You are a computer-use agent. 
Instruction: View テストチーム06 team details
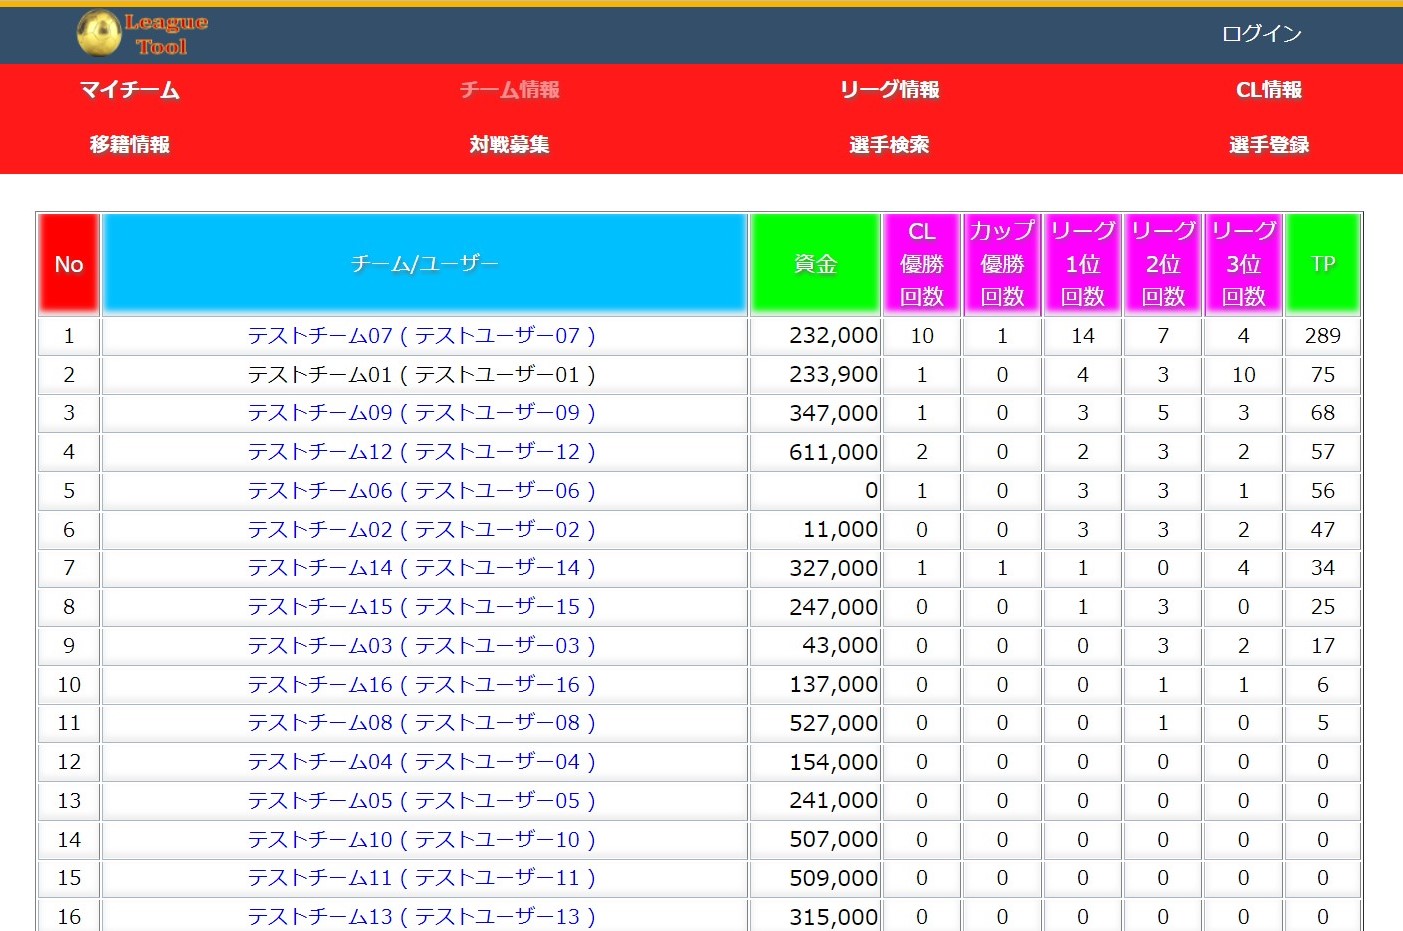tap(421, 491)
